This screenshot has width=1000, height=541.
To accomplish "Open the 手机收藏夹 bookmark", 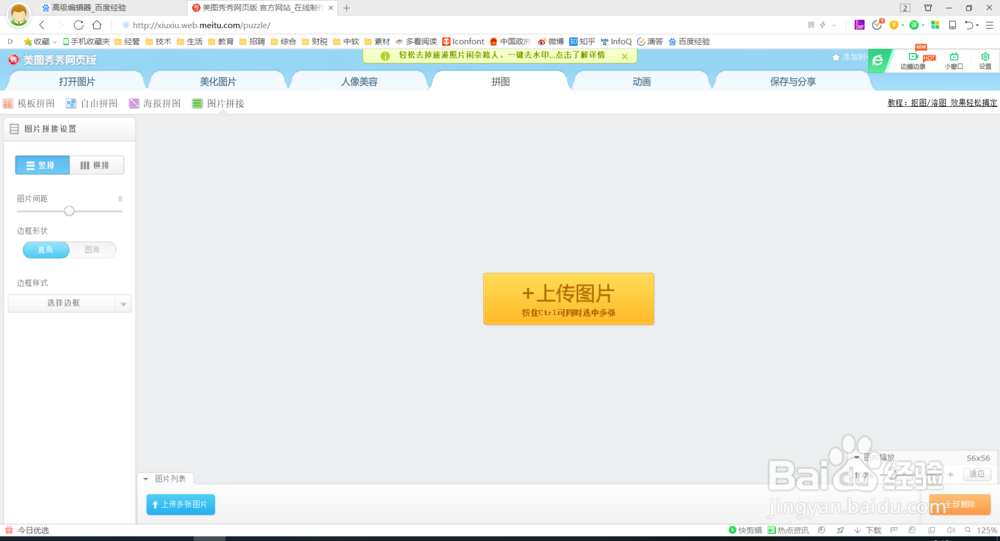I will [86, 41].
